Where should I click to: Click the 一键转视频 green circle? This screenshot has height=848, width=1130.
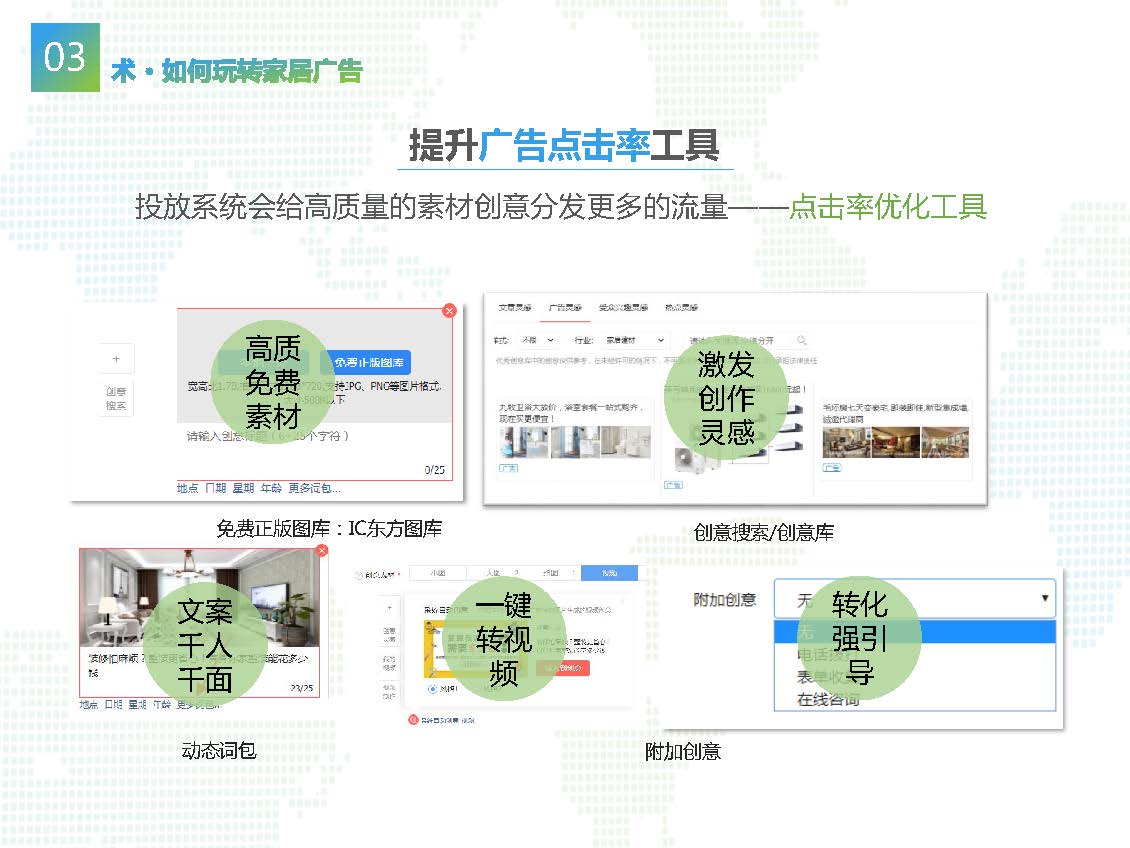pyautogui.click(x=504, y=638)
